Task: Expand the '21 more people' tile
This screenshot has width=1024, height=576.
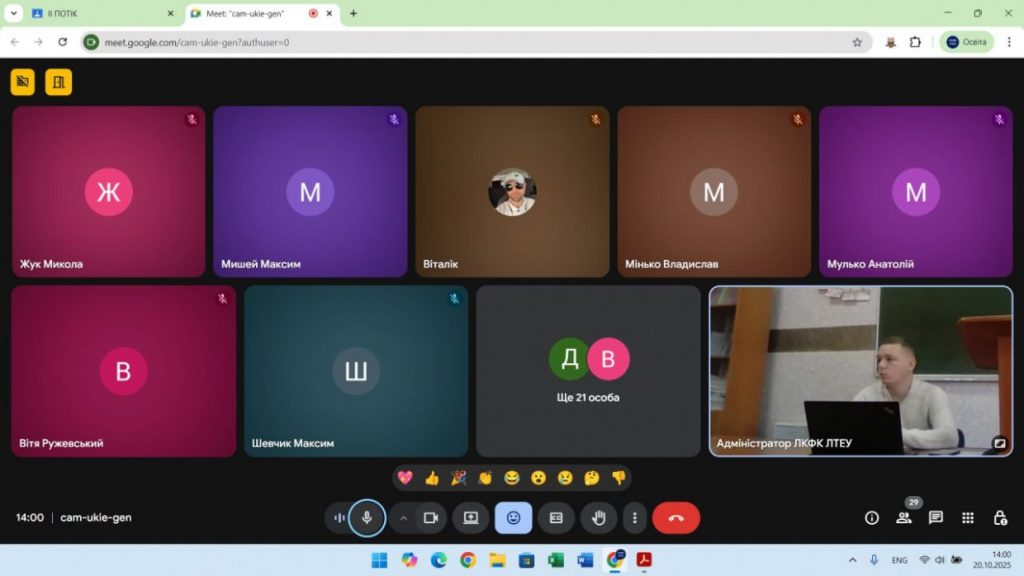Action: point(588,371)
